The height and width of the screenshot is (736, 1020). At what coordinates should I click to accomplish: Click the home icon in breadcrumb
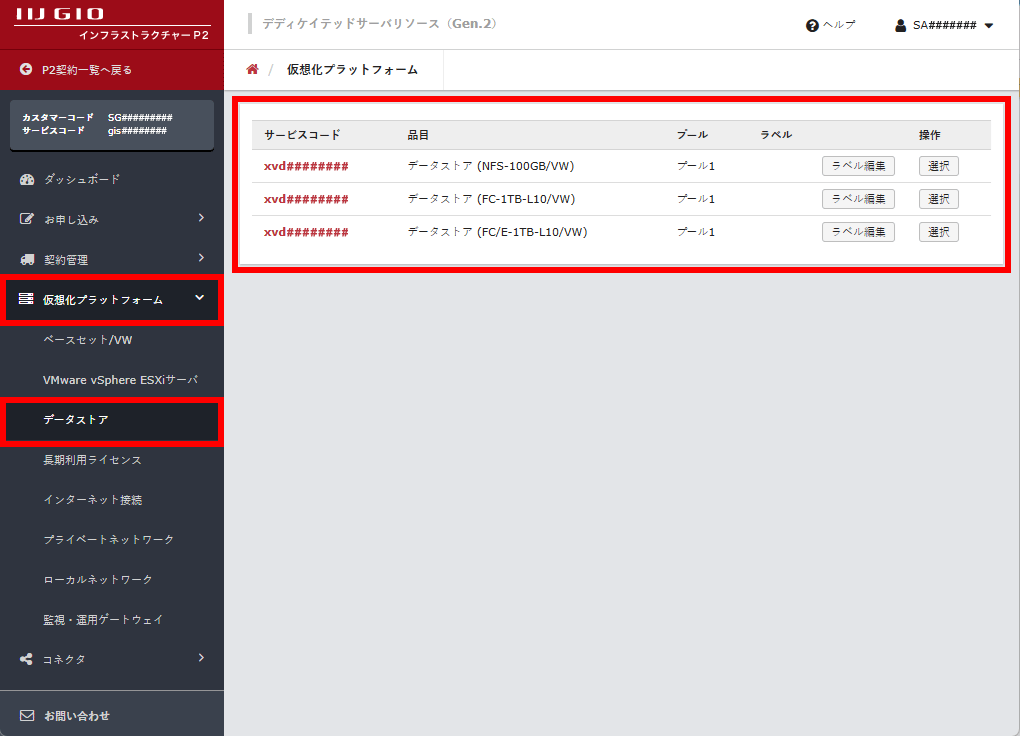pyautogui.click(x=252, y=69)
